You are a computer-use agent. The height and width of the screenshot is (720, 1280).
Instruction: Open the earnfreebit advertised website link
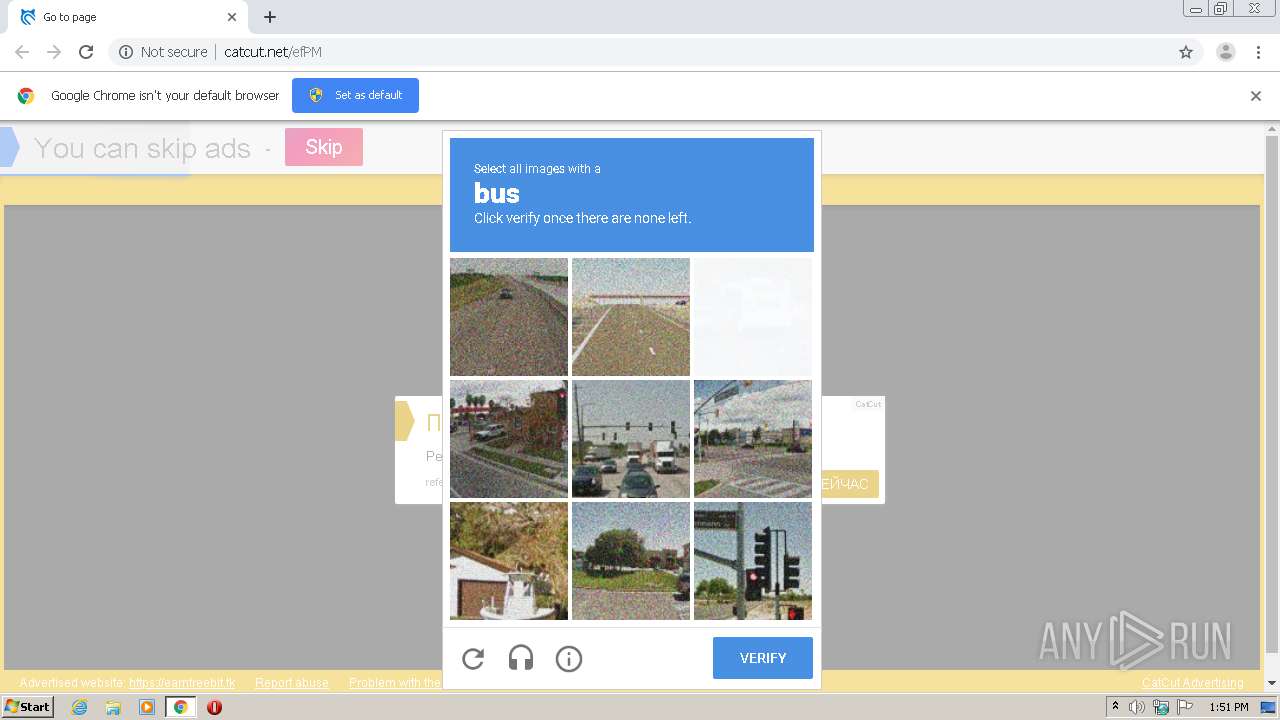point(182,683)
